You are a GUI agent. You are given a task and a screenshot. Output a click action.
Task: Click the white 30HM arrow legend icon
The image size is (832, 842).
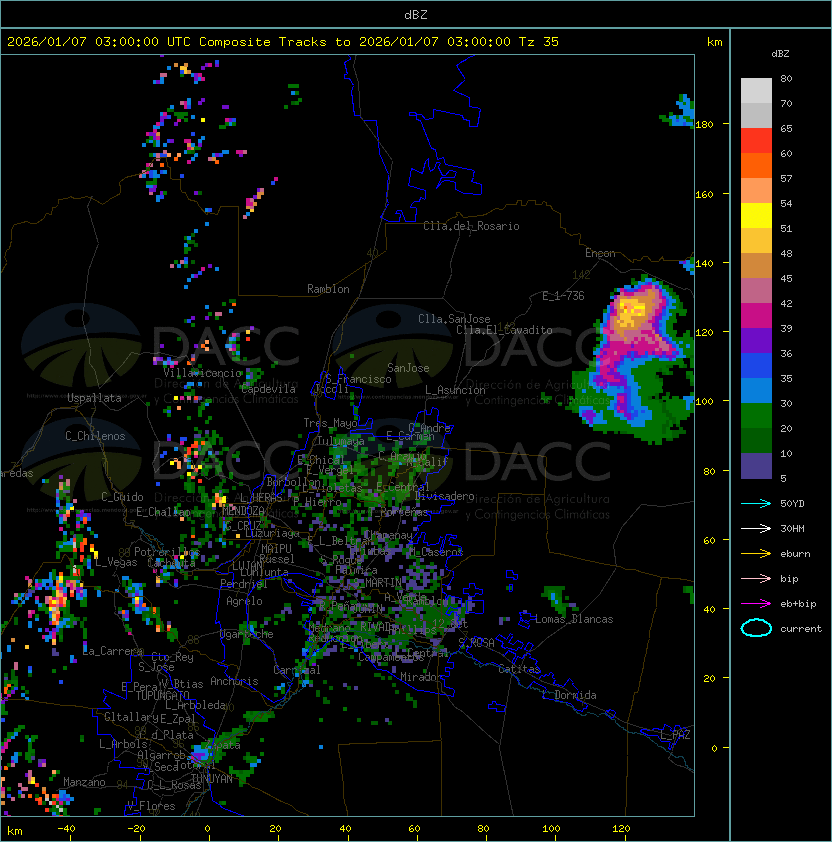tap(756, 528)
